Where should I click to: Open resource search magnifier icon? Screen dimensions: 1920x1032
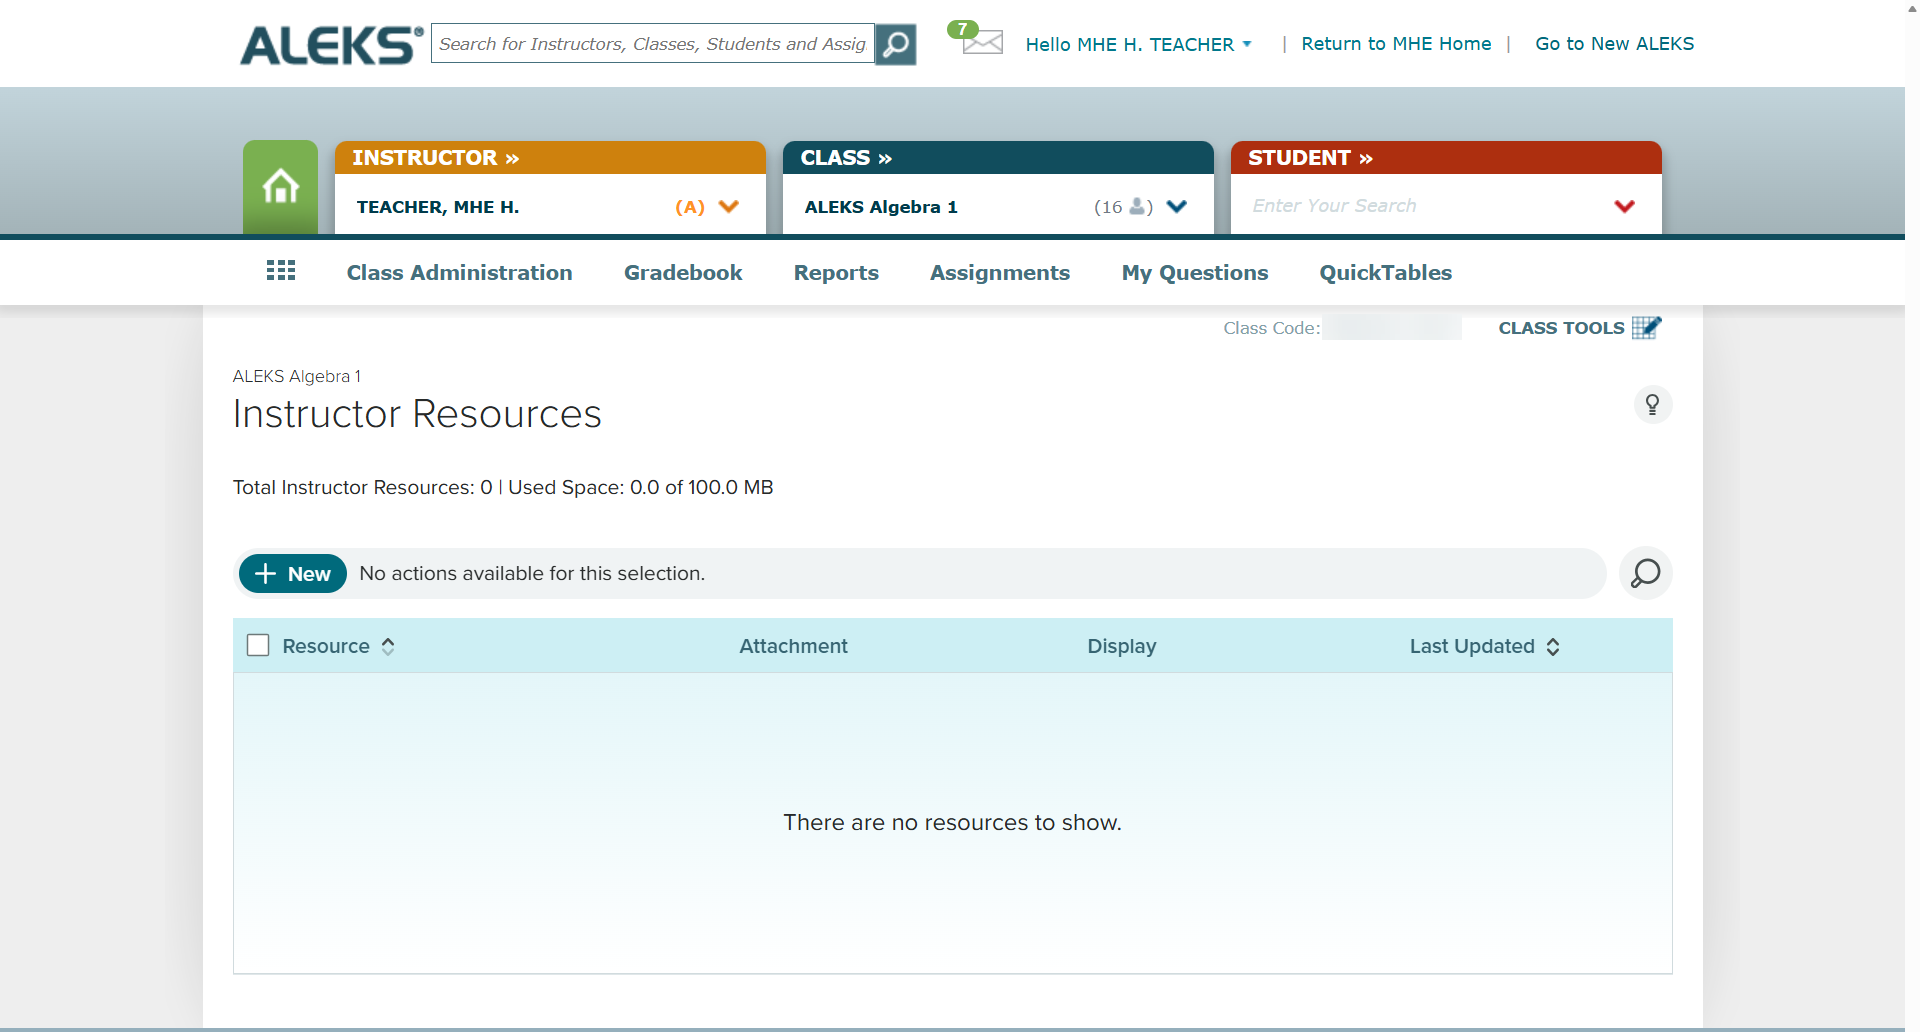(x=1645, y=573)
